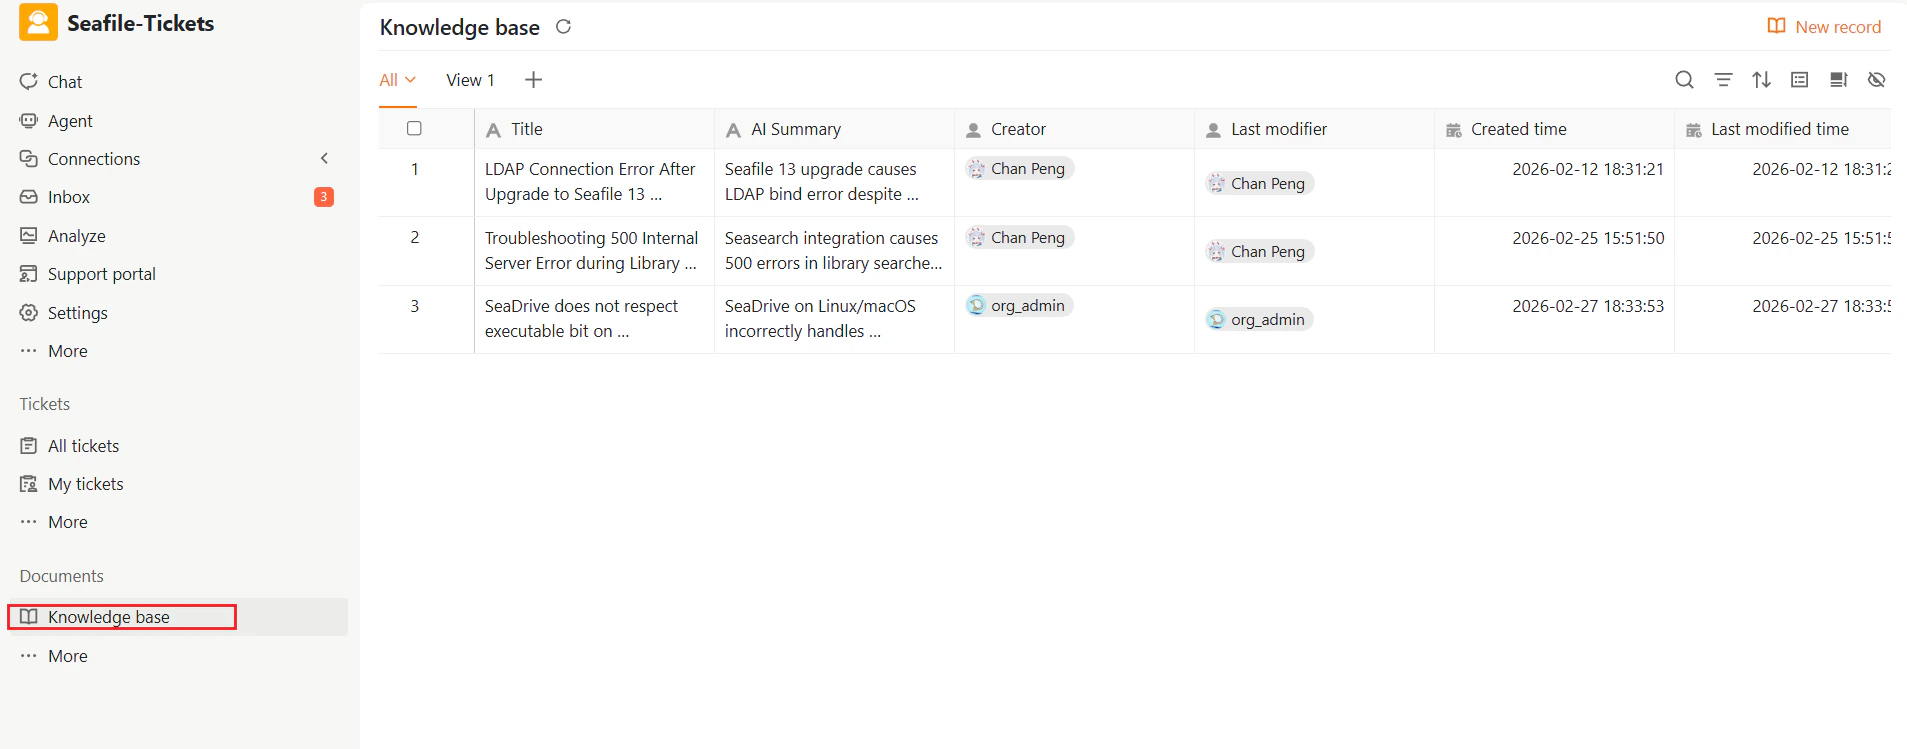This screenshot has height=749, width=1907.
Task: Click the Chan Peng last modifier chip in row 1
Action: [1259, 183]
